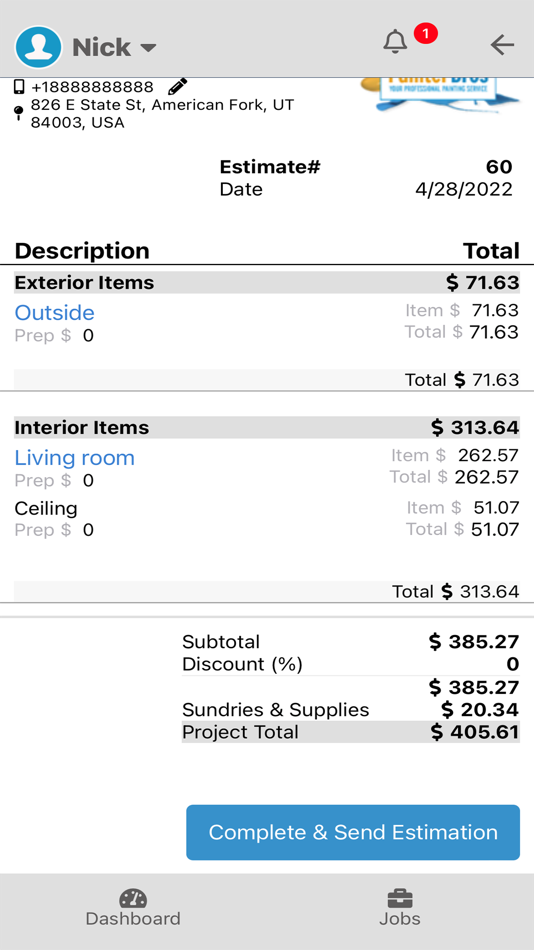Expand the Nick user dropdown arrow
Image resolution: width=534 pixels, height=950 pixels.
[148, 48]
